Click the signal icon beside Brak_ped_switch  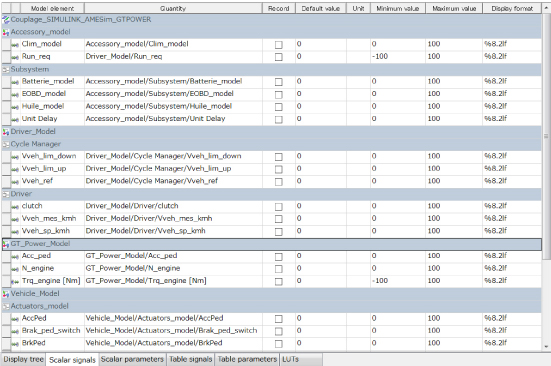click(15, 332)
